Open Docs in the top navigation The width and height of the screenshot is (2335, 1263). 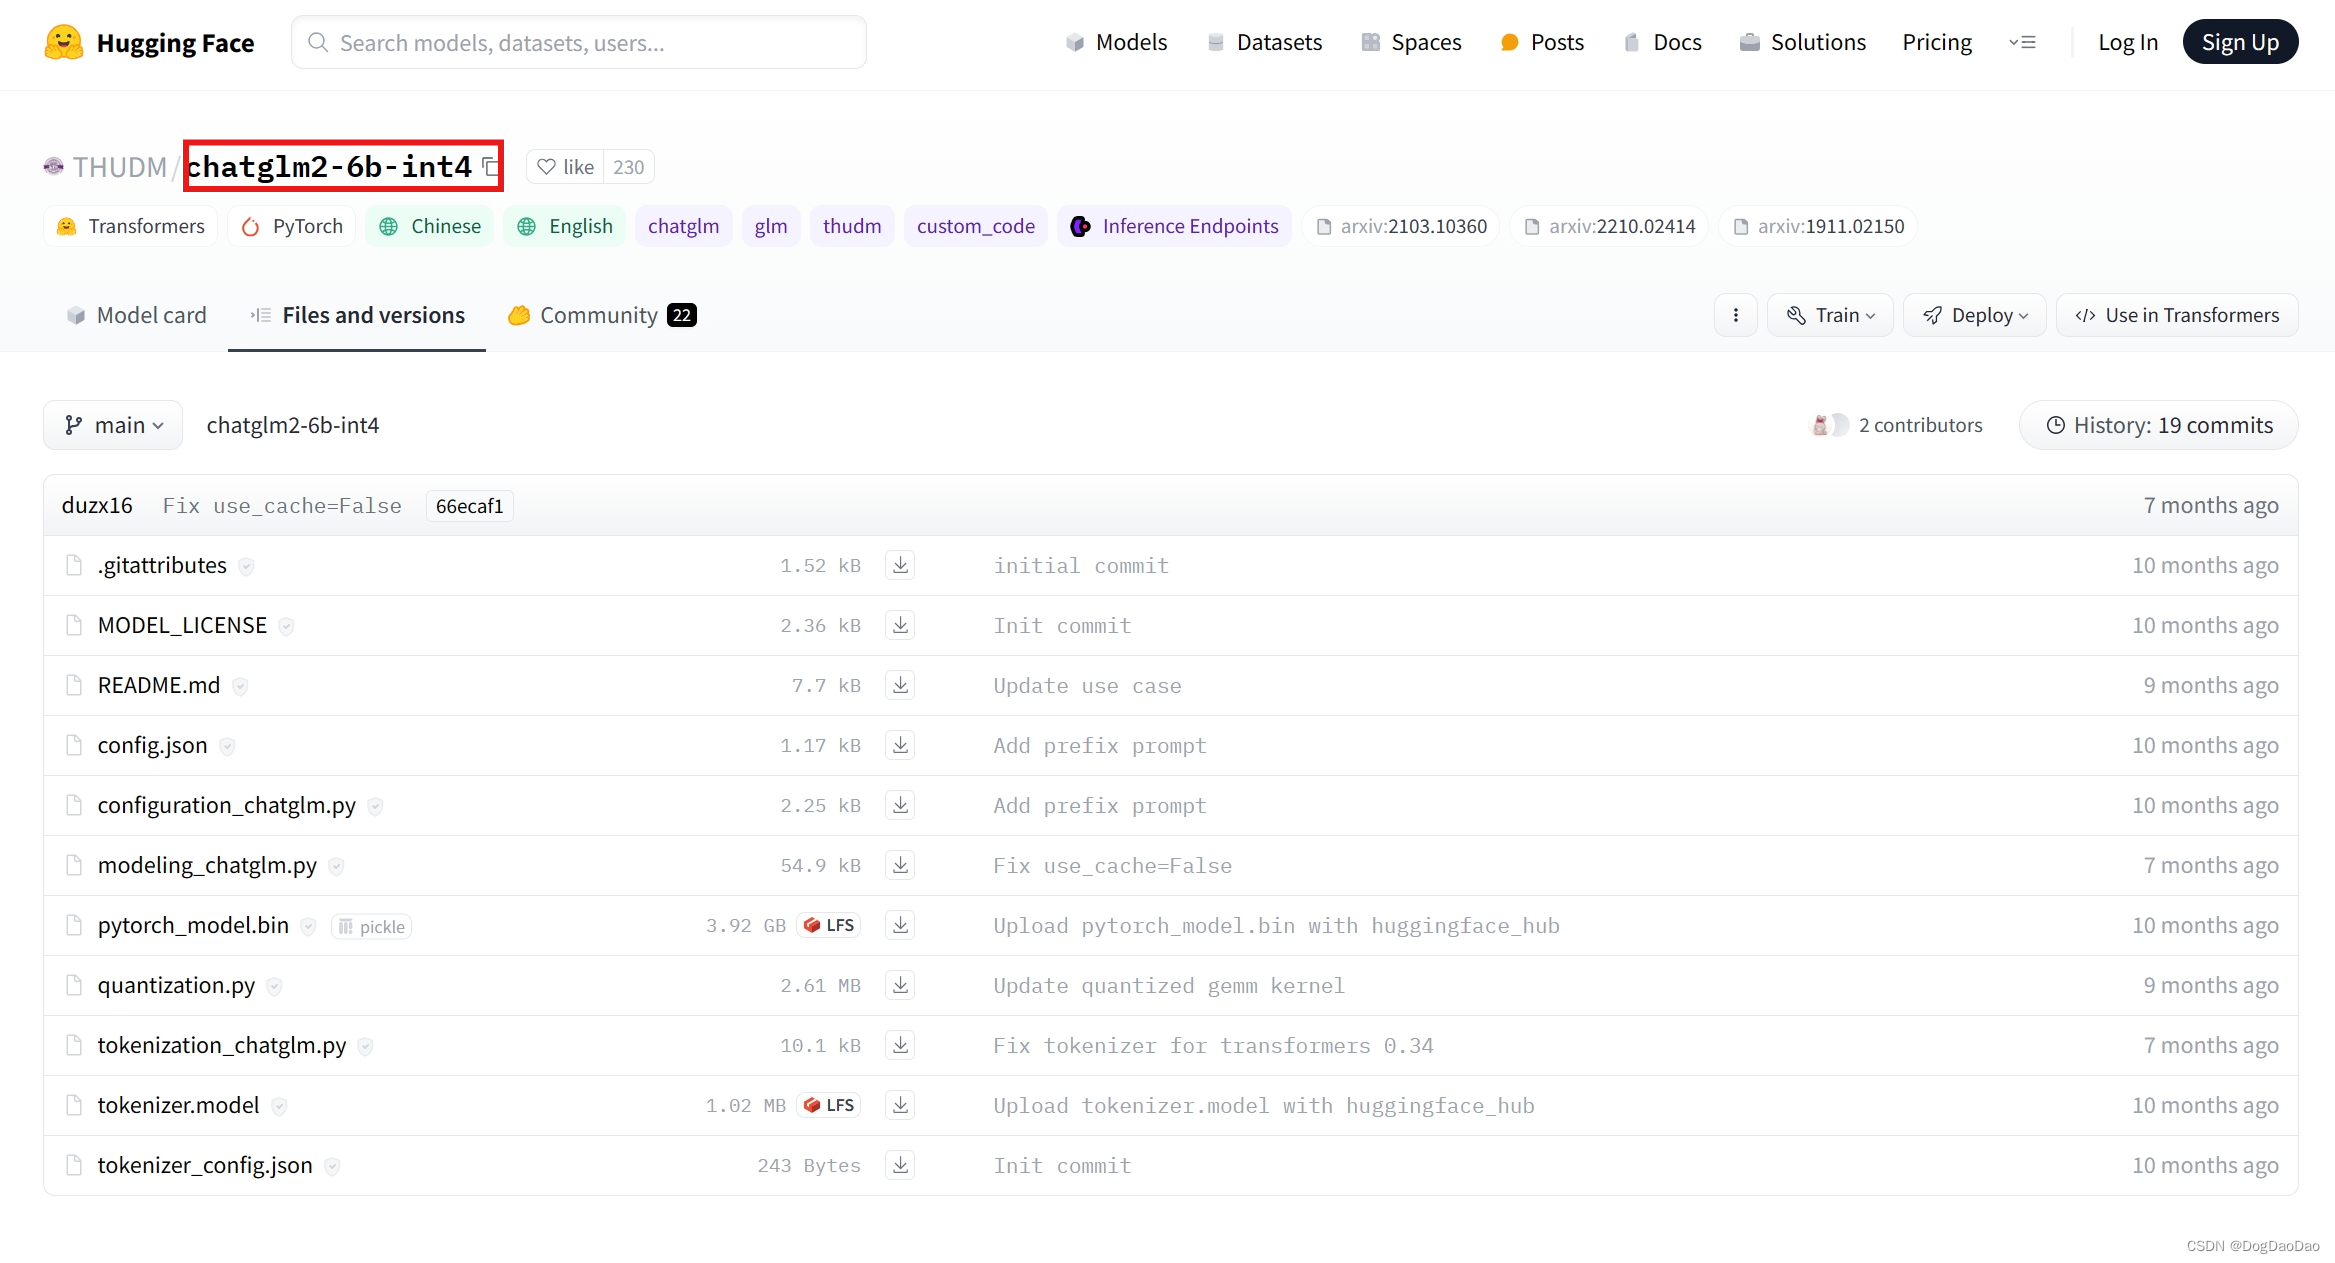[x=1662, y=42]
